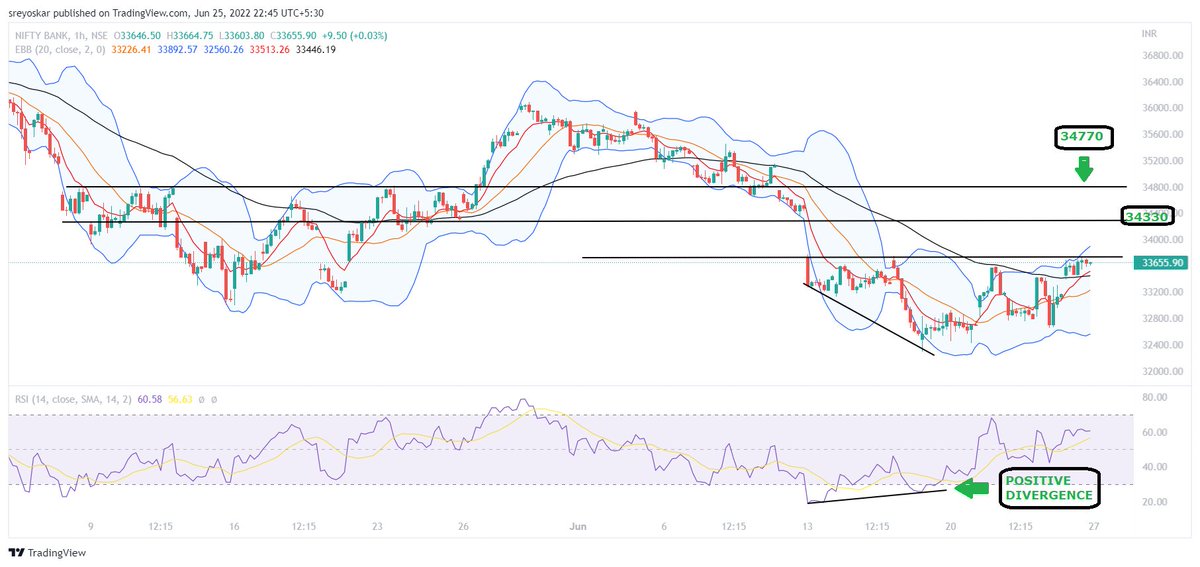Click the '9' date label on time axis

(x=92, y=524)
